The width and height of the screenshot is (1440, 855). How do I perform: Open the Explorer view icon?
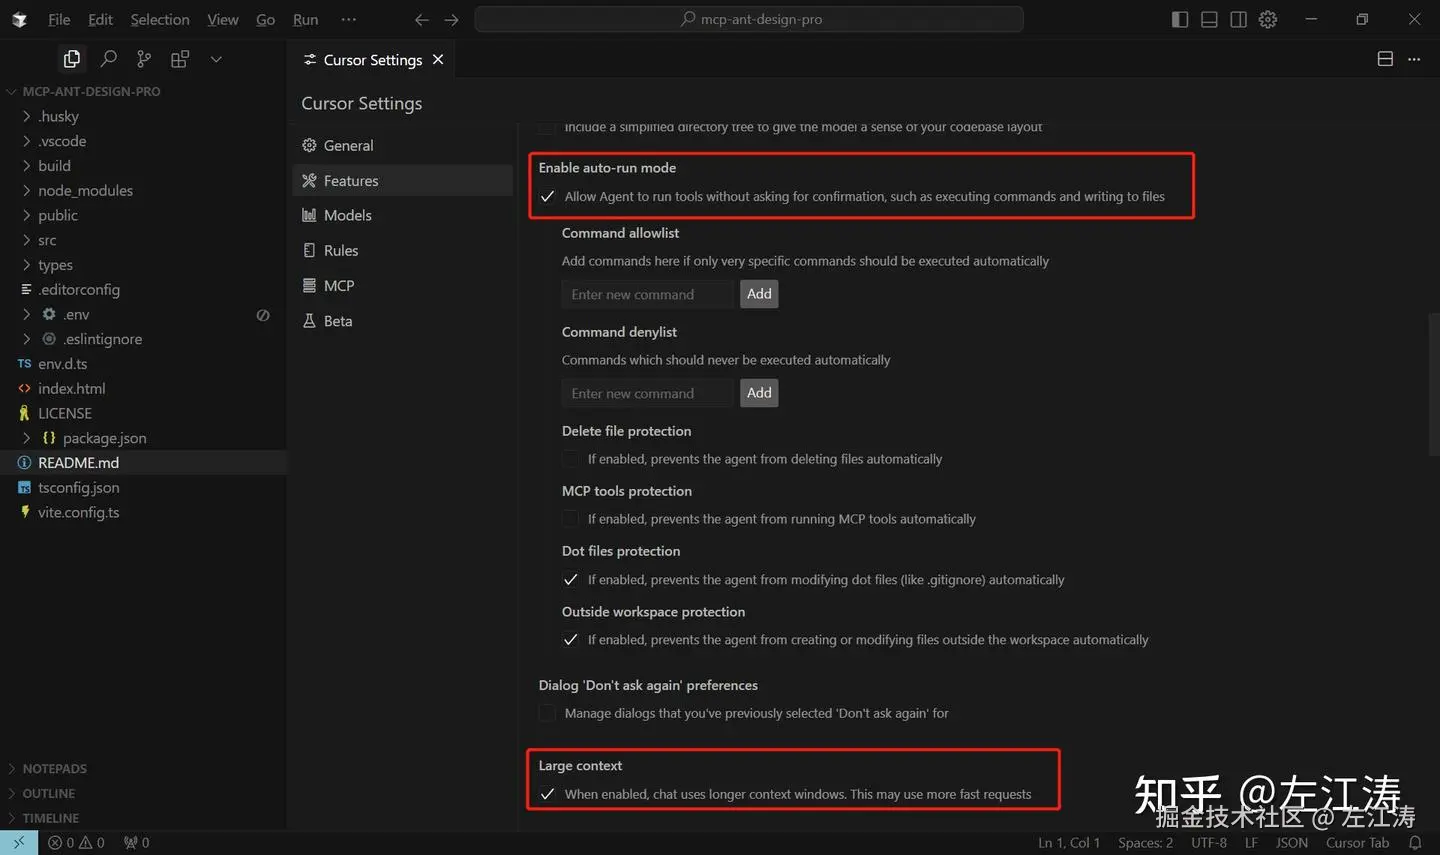(72, 59)
